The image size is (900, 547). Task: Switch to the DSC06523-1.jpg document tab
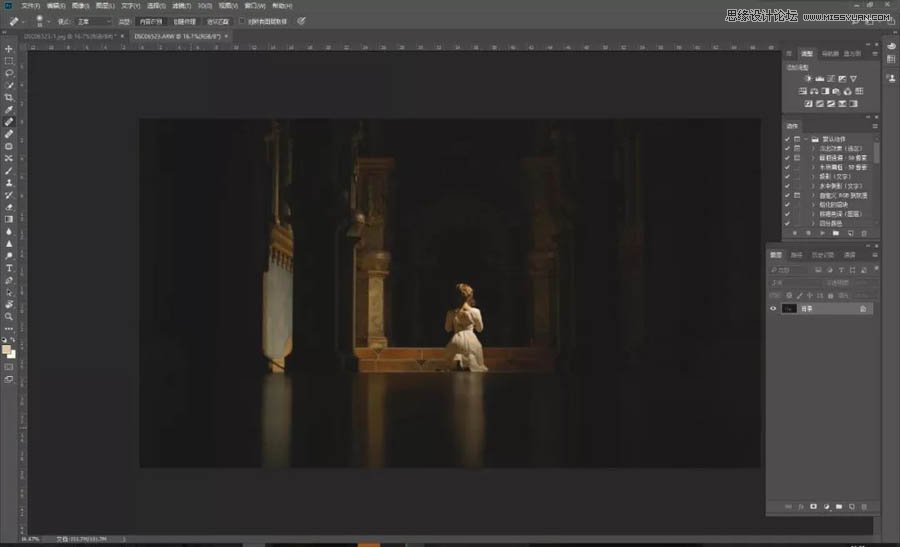tap(71, 36)
